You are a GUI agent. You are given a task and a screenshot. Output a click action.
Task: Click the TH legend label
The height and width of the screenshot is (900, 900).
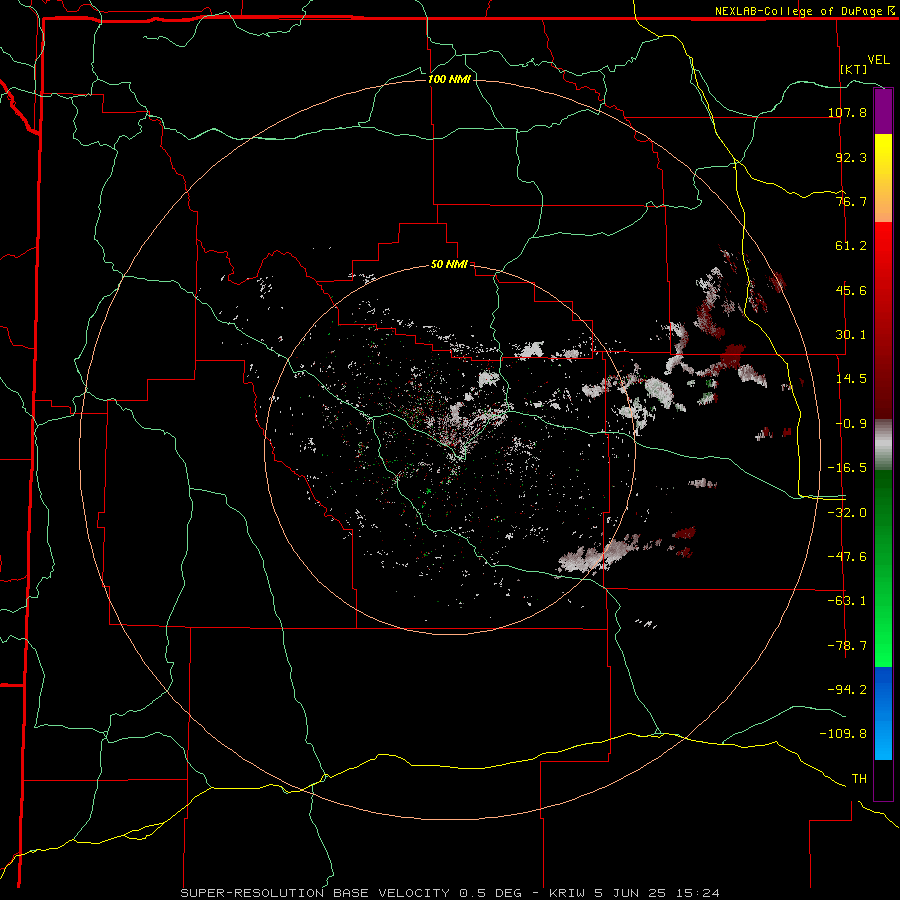[x=859, y=779]
